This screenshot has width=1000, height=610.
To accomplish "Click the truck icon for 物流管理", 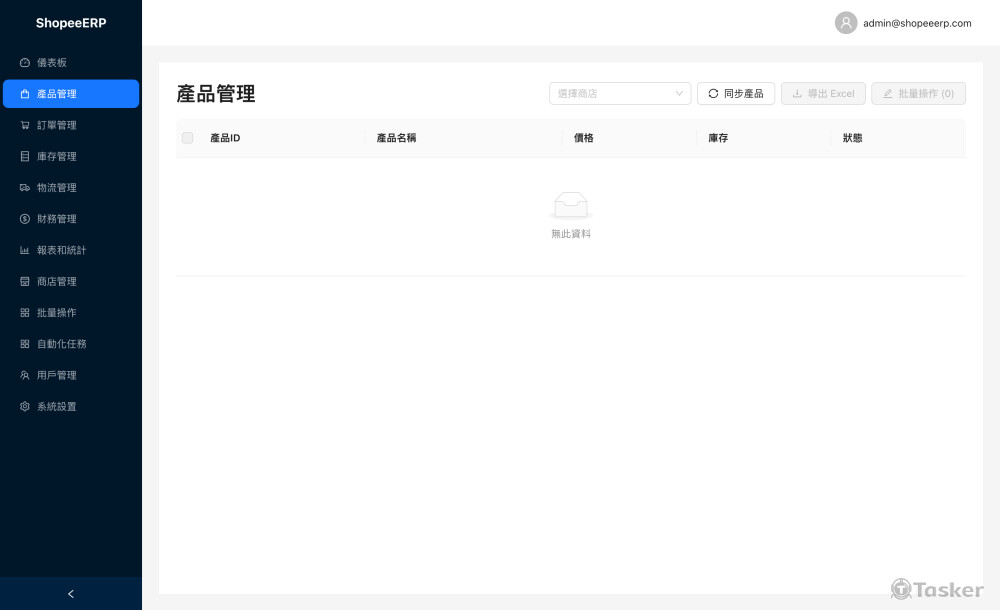I will coord(25,187).
